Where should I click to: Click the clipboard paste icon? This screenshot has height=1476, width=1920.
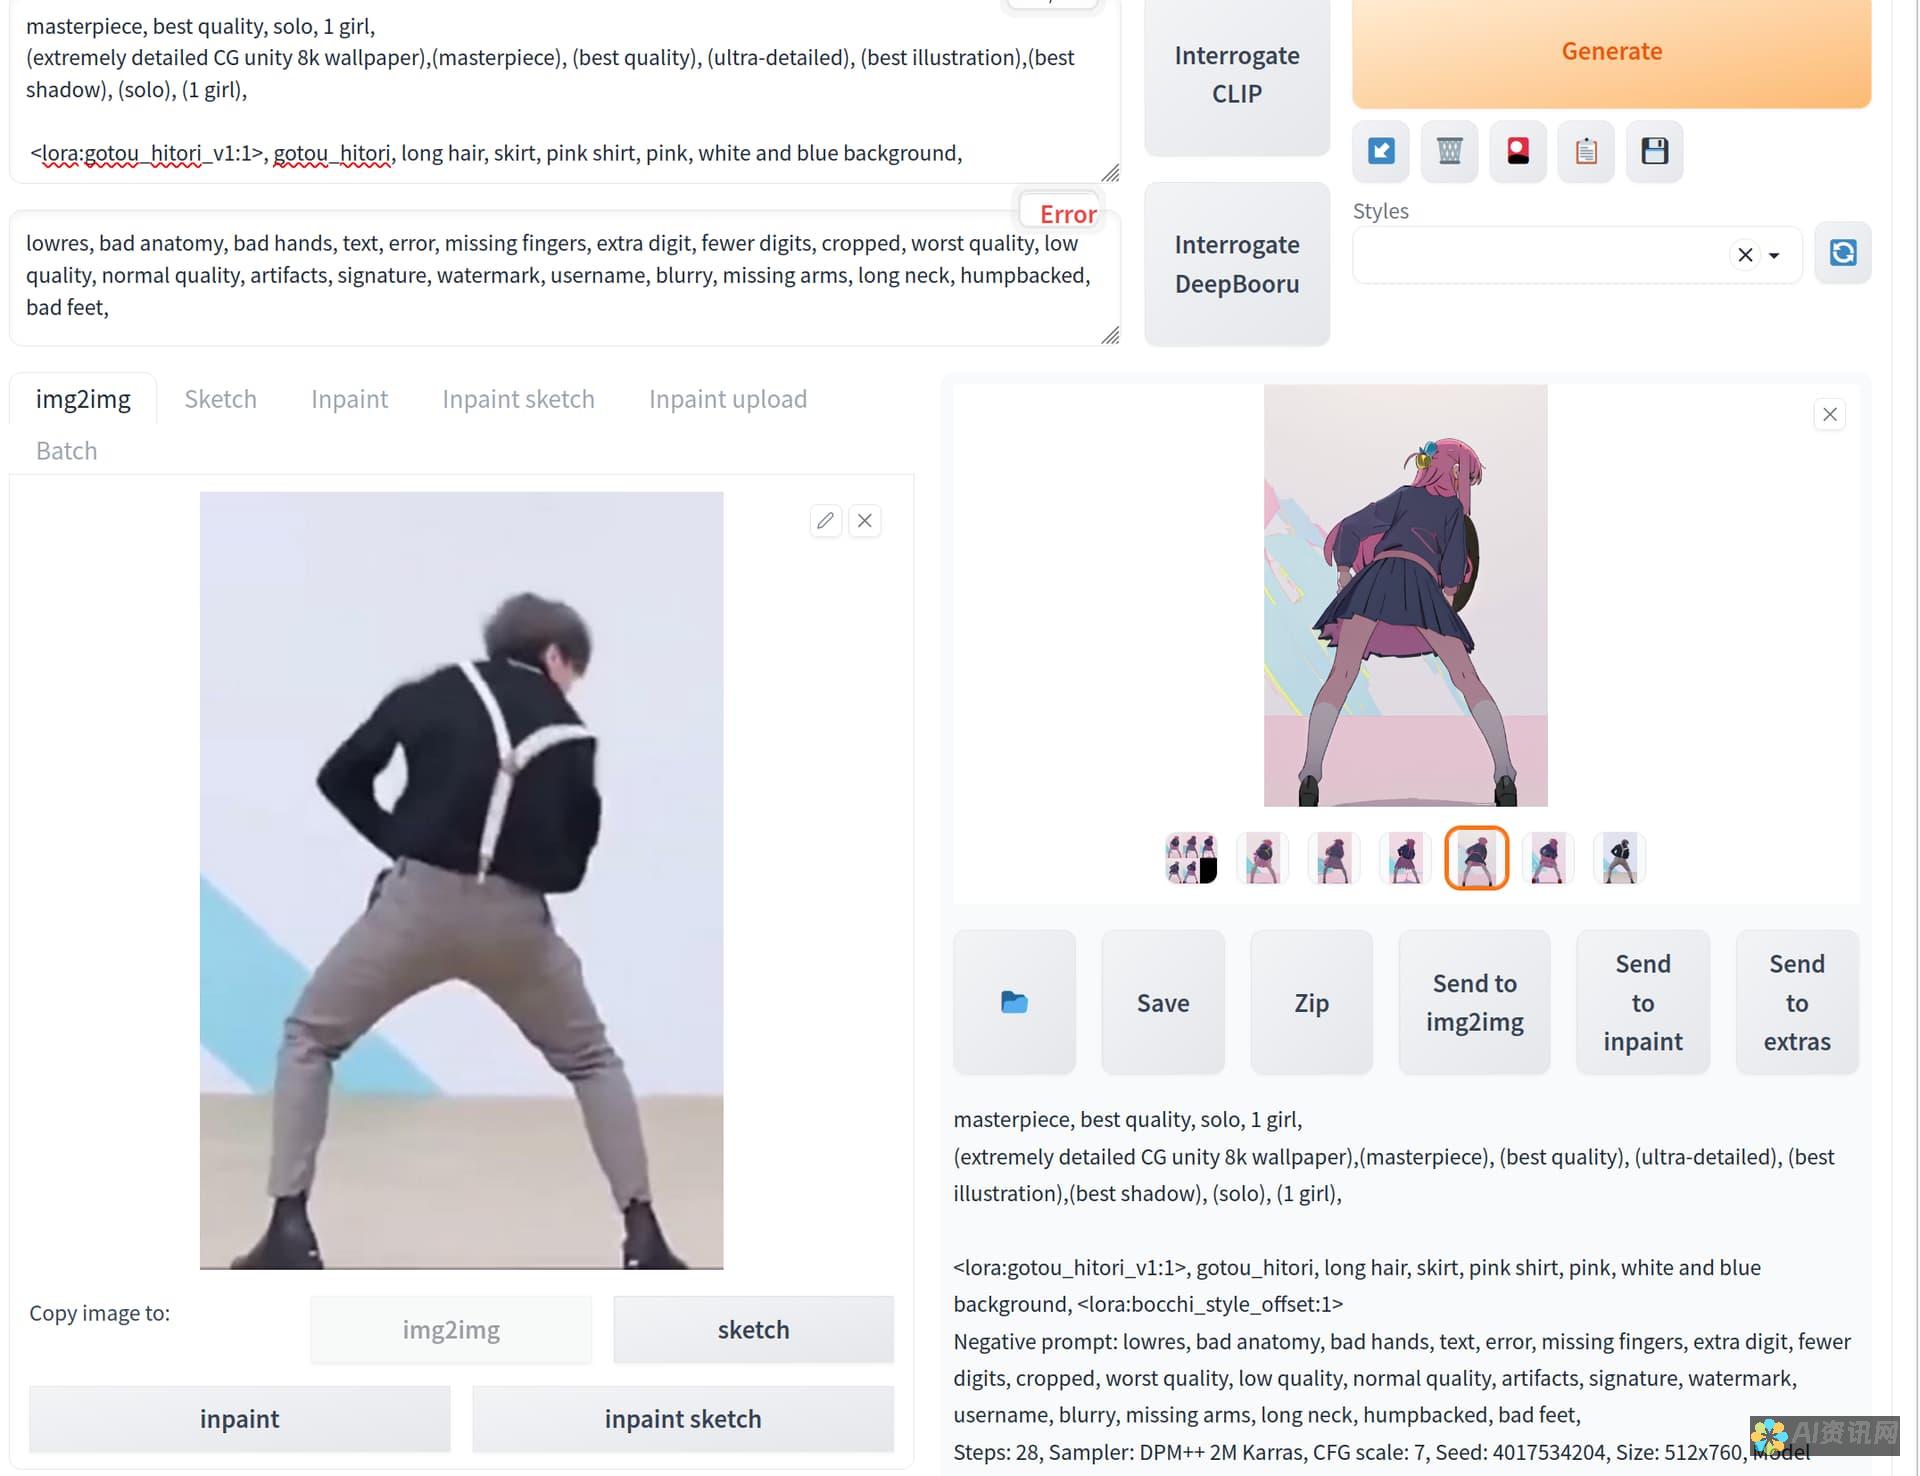[1585, 150]
